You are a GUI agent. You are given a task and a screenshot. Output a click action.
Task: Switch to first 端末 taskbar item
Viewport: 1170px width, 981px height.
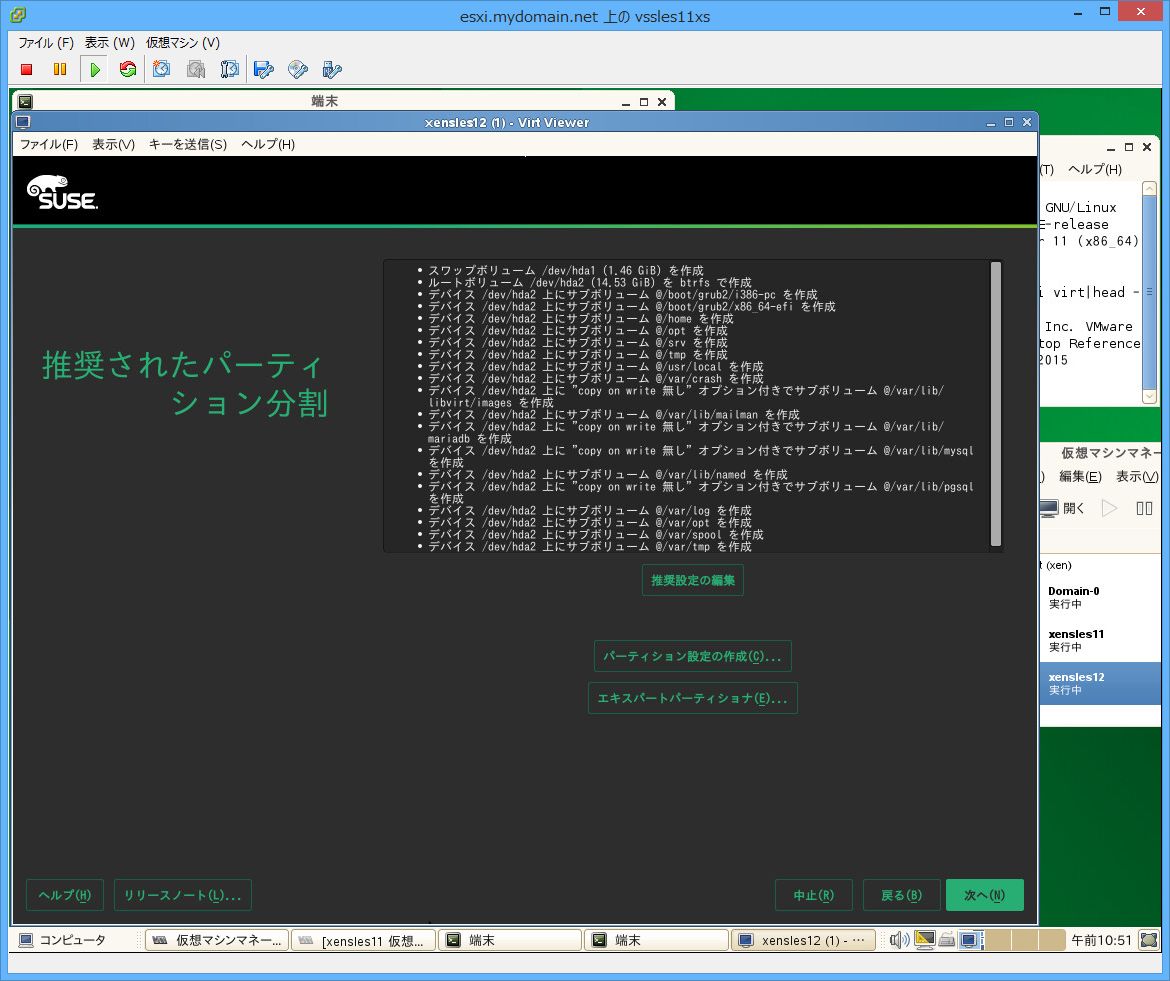[x=510, y=940]
